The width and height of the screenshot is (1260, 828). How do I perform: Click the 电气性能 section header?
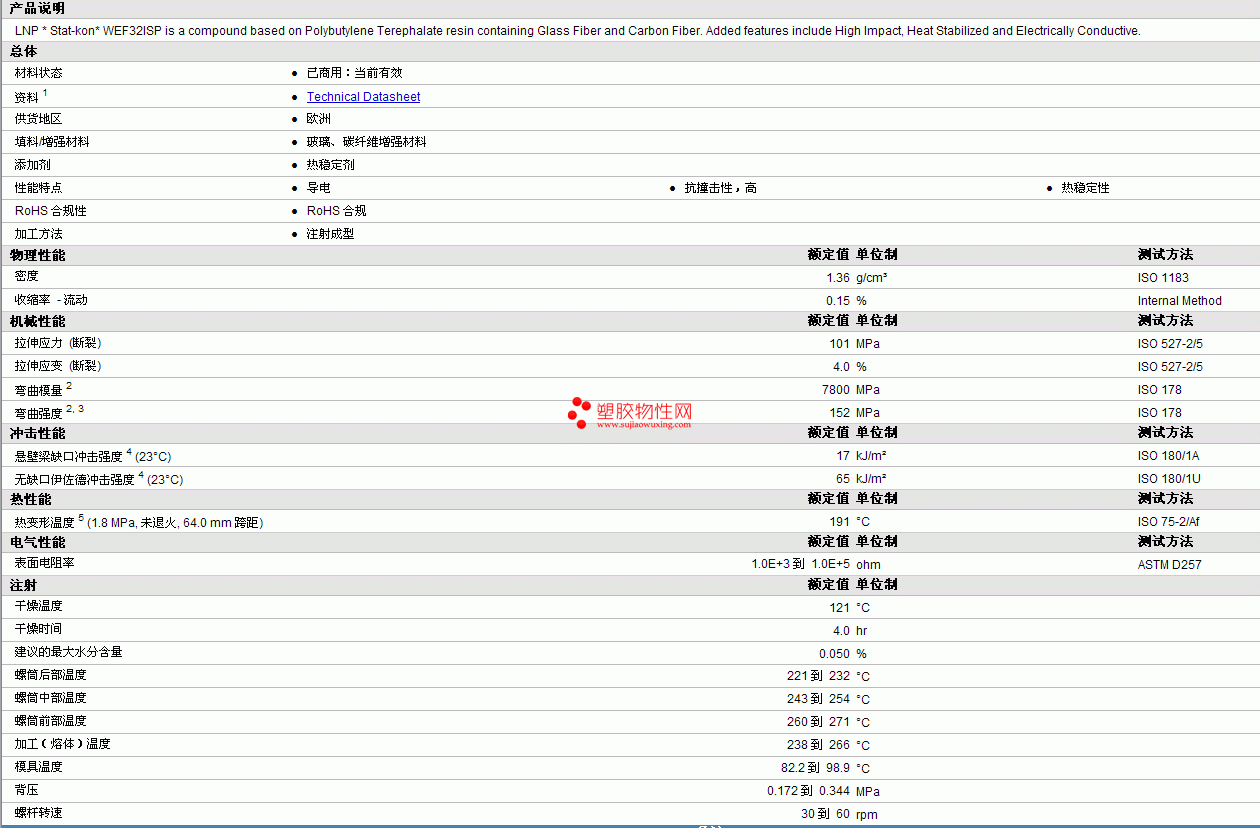point(37,542)
